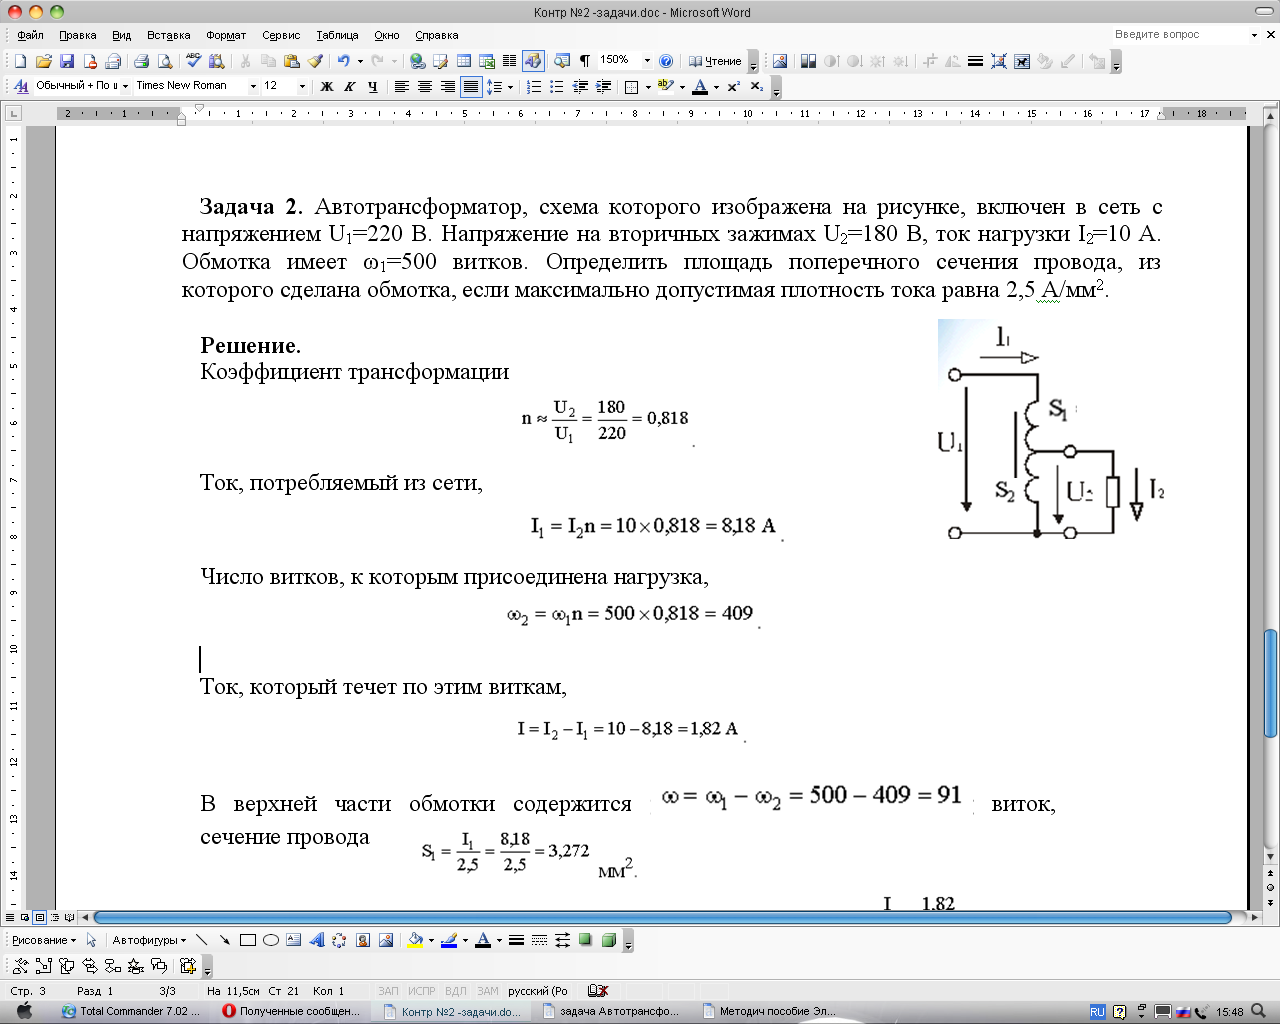Click the Insert Table icon
Image resolution: width=1280 pixels, height=1024 pixels.
(x=464, y=61)
